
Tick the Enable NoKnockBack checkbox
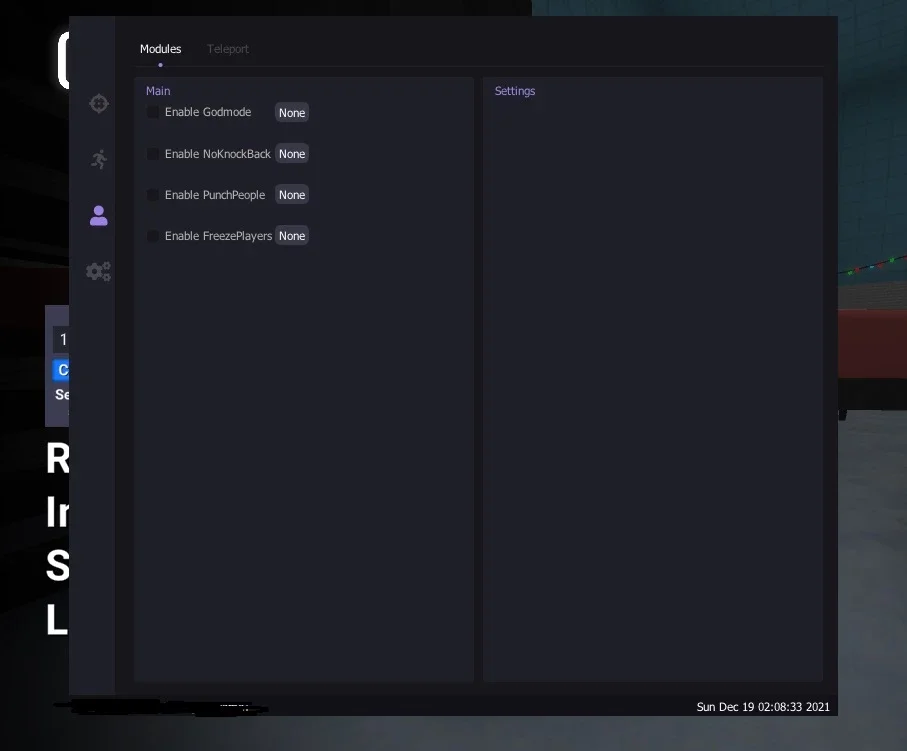click(x=153, y=154)
